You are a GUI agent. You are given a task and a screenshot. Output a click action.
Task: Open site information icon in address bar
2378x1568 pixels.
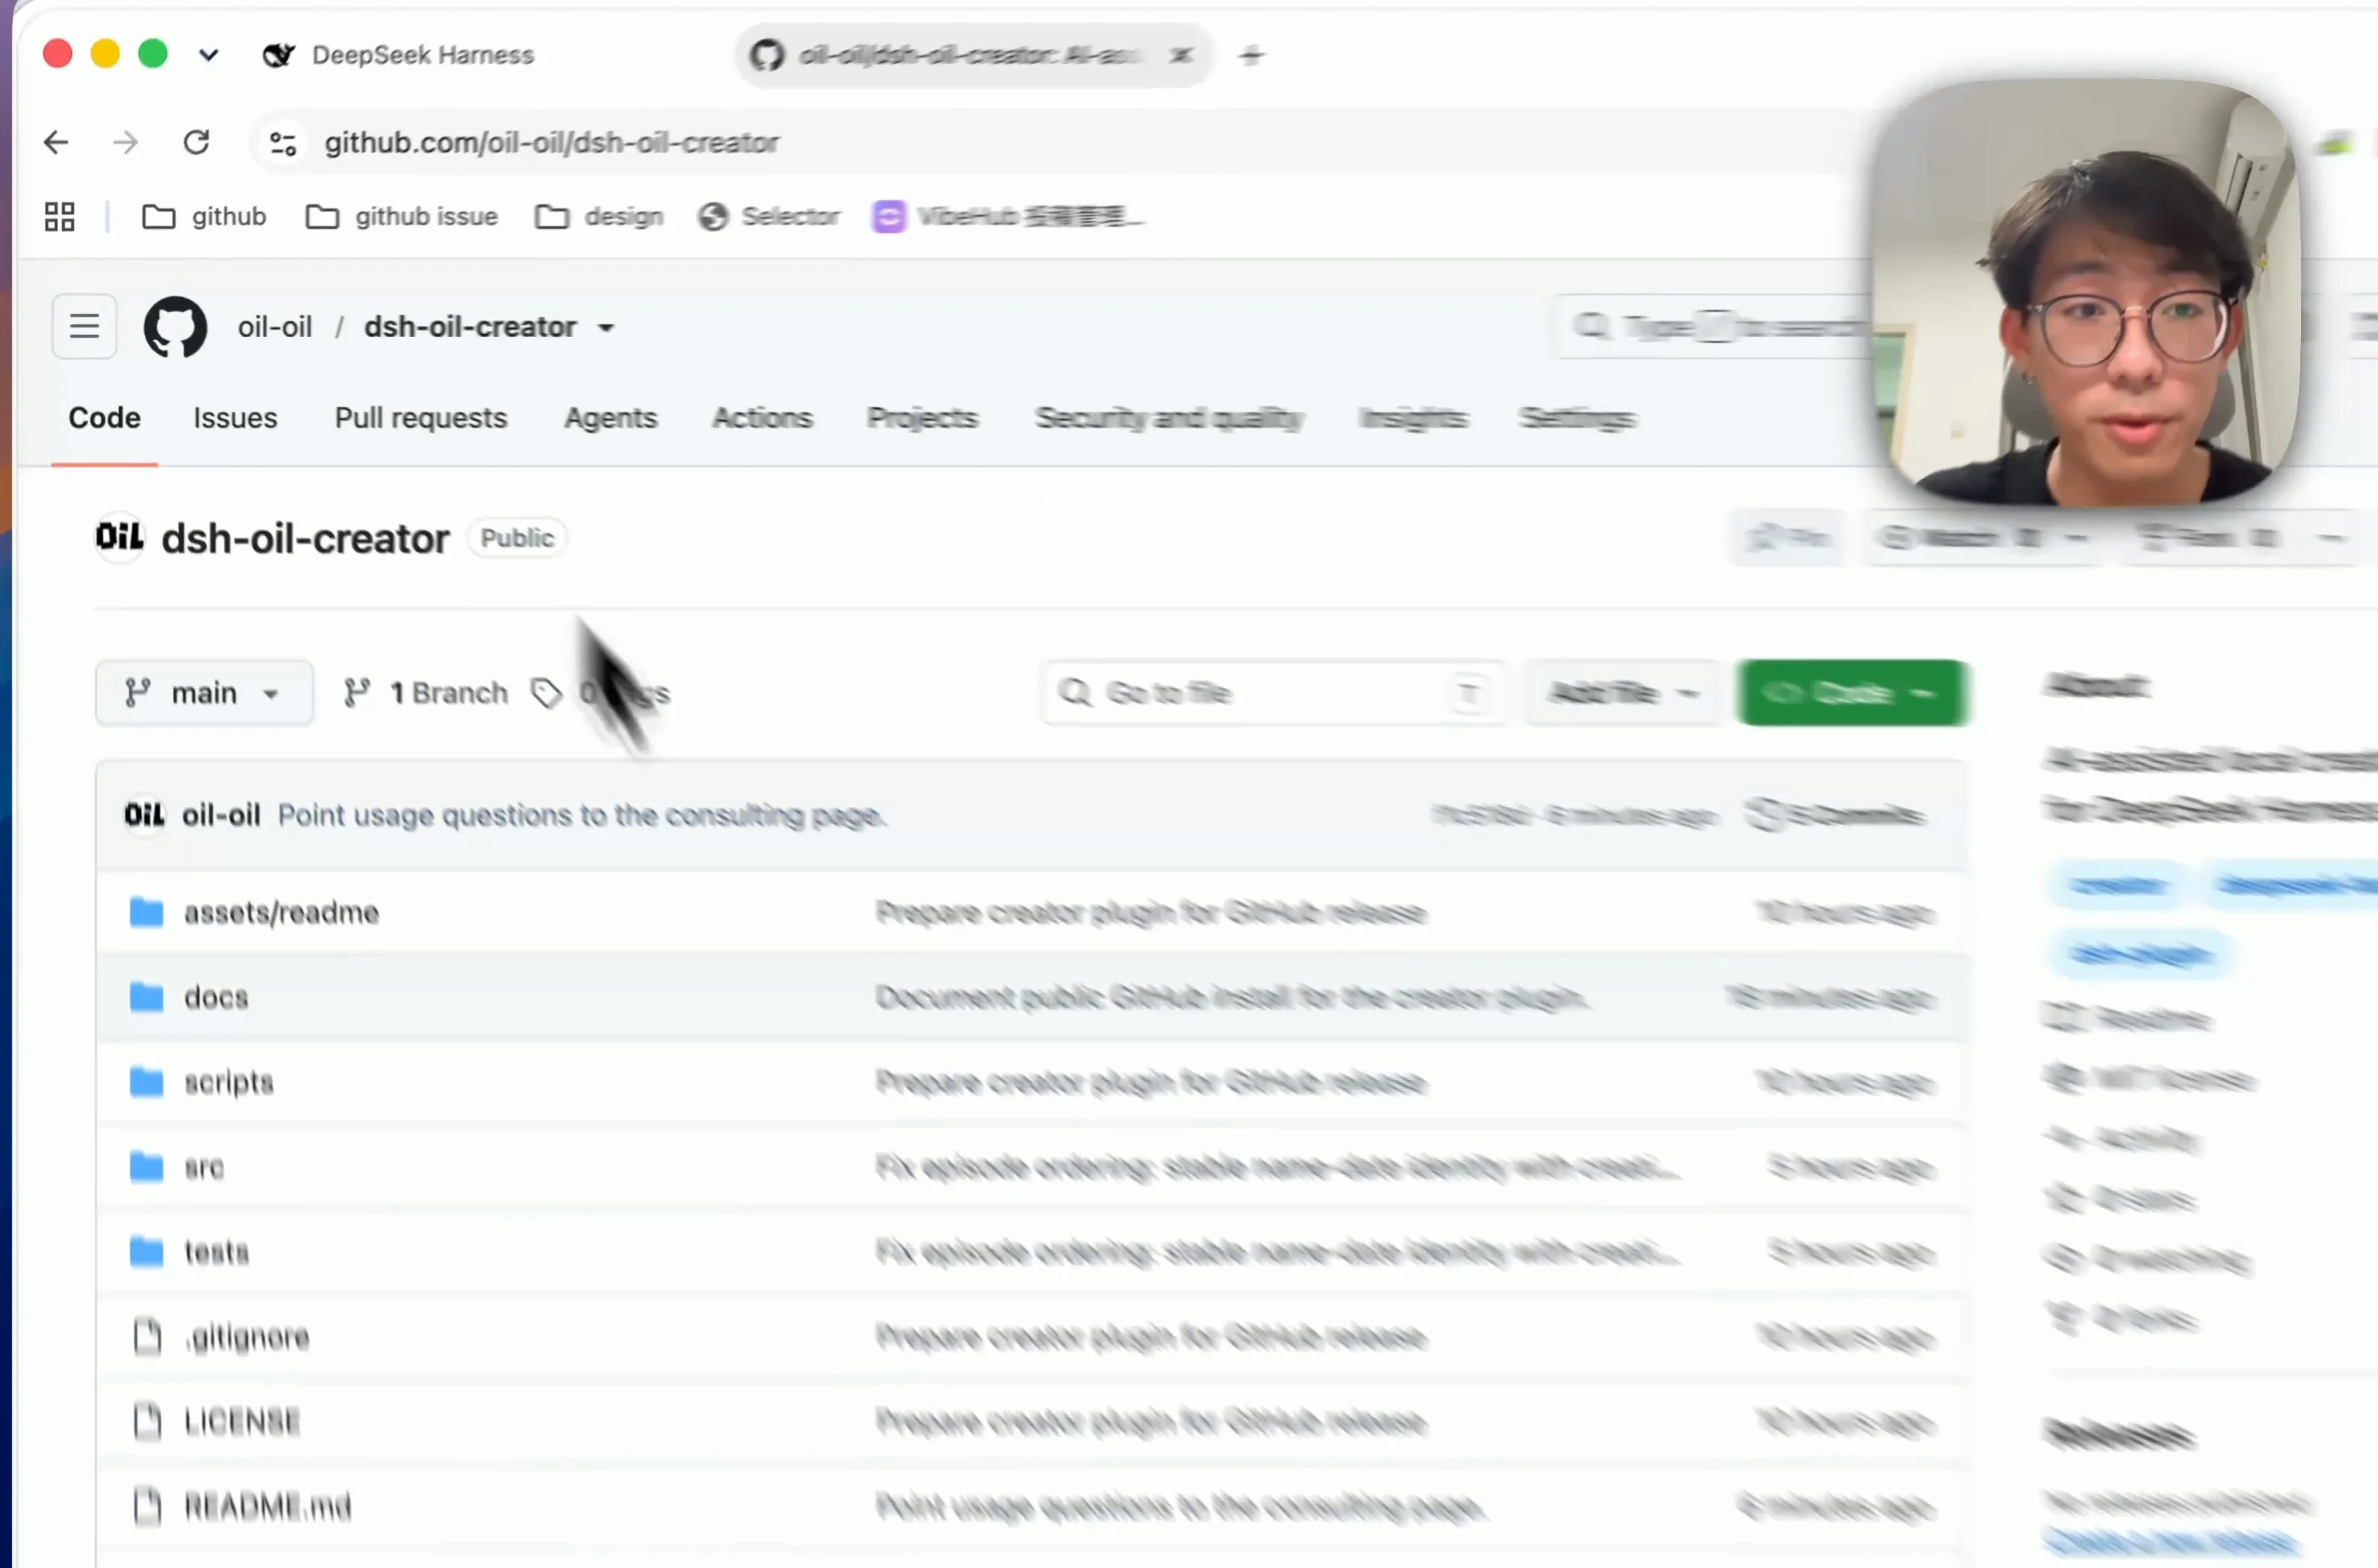[284, 143]
